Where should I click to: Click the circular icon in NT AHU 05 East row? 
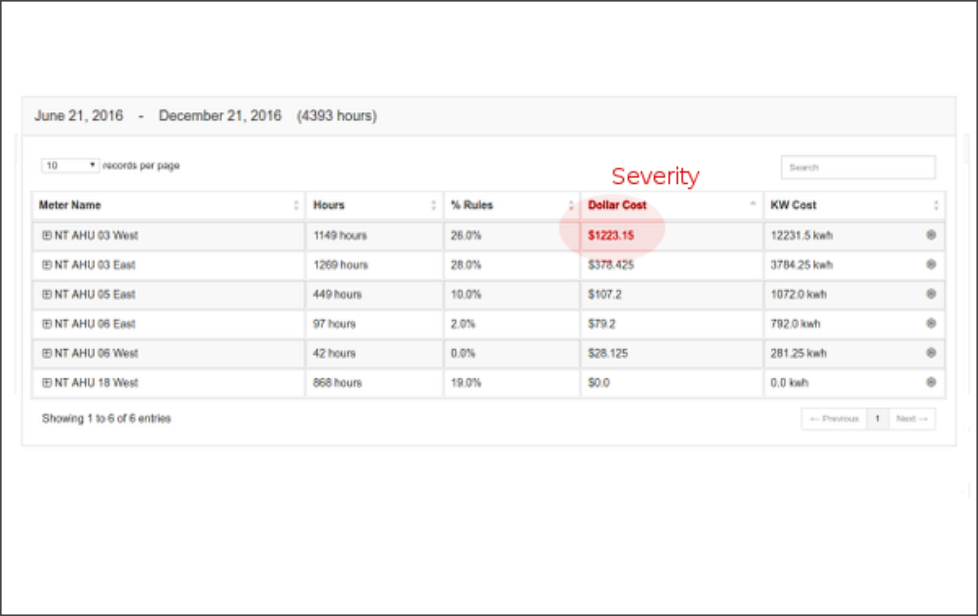tap(931, 294)
